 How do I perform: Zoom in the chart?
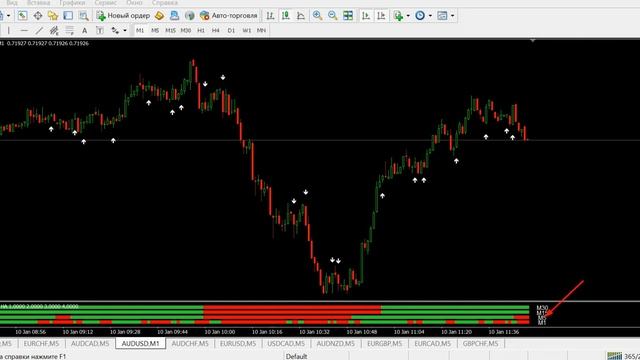click(x=317, y=16)
